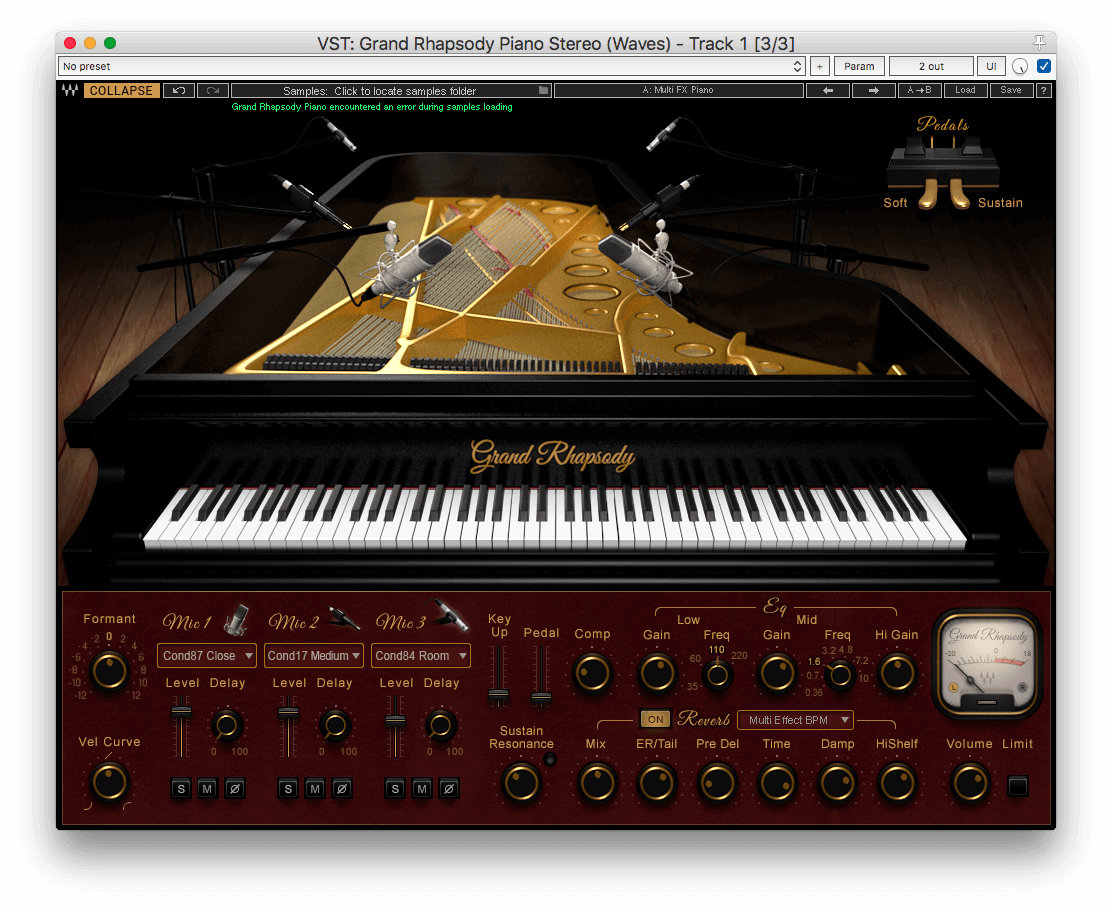Click the Soft pedal
Viewport: 1112px width, 910px height.
click(928, 194)
